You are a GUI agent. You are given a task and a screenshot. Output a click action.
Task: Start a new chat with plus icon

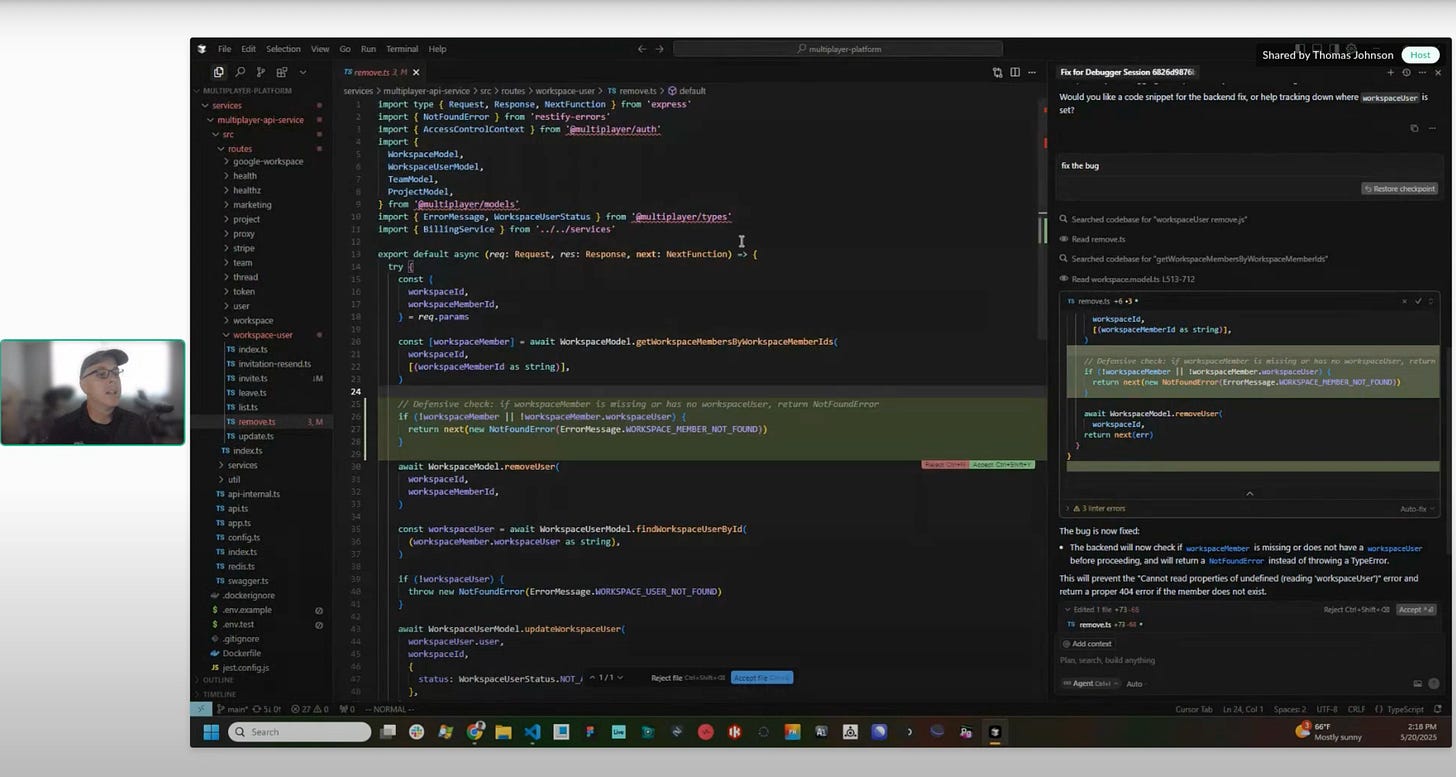click(1390, 72)
